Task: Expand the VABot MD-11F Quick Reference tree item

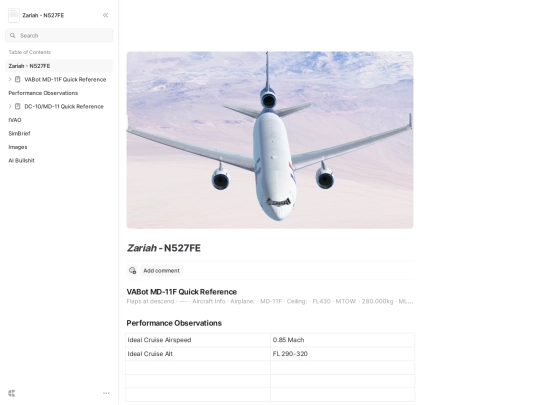Action: pos(10,79)
